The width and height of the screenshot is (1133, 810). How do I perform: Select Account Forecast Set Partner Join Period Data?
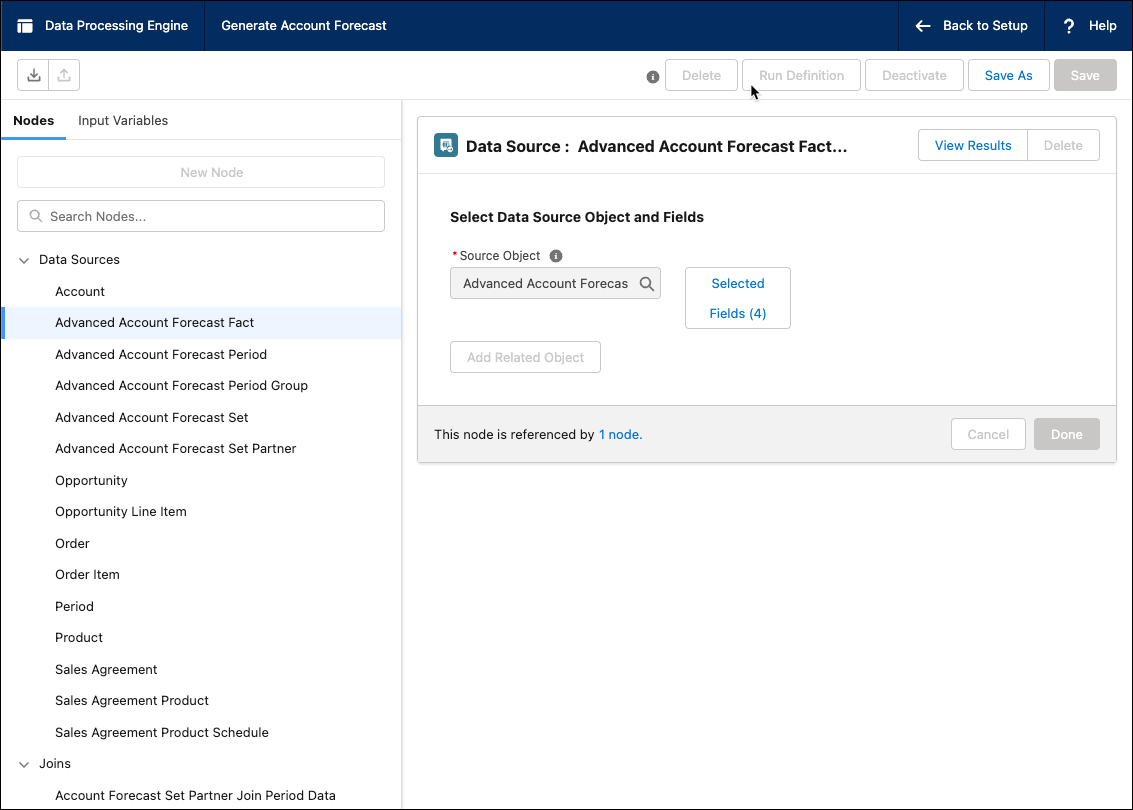202,796
